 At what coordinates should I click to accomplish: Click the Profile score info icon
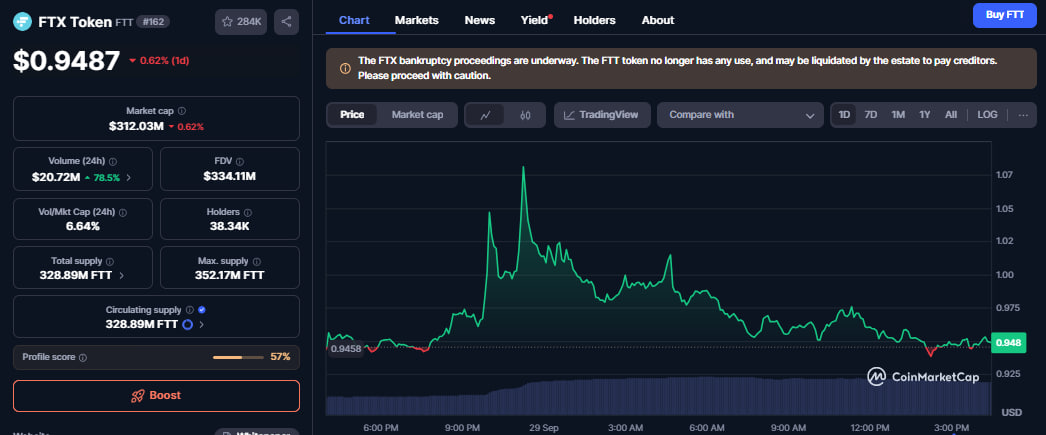pyautogui.click(x=83, y=357)
